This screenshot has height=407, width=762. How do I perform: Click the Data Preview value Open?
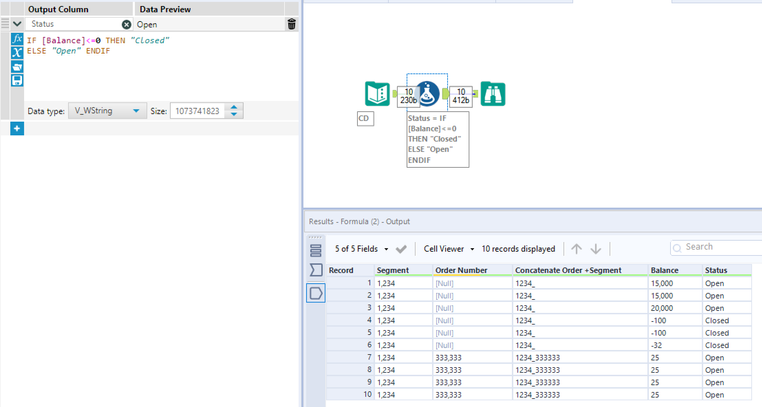coord(147,24)
